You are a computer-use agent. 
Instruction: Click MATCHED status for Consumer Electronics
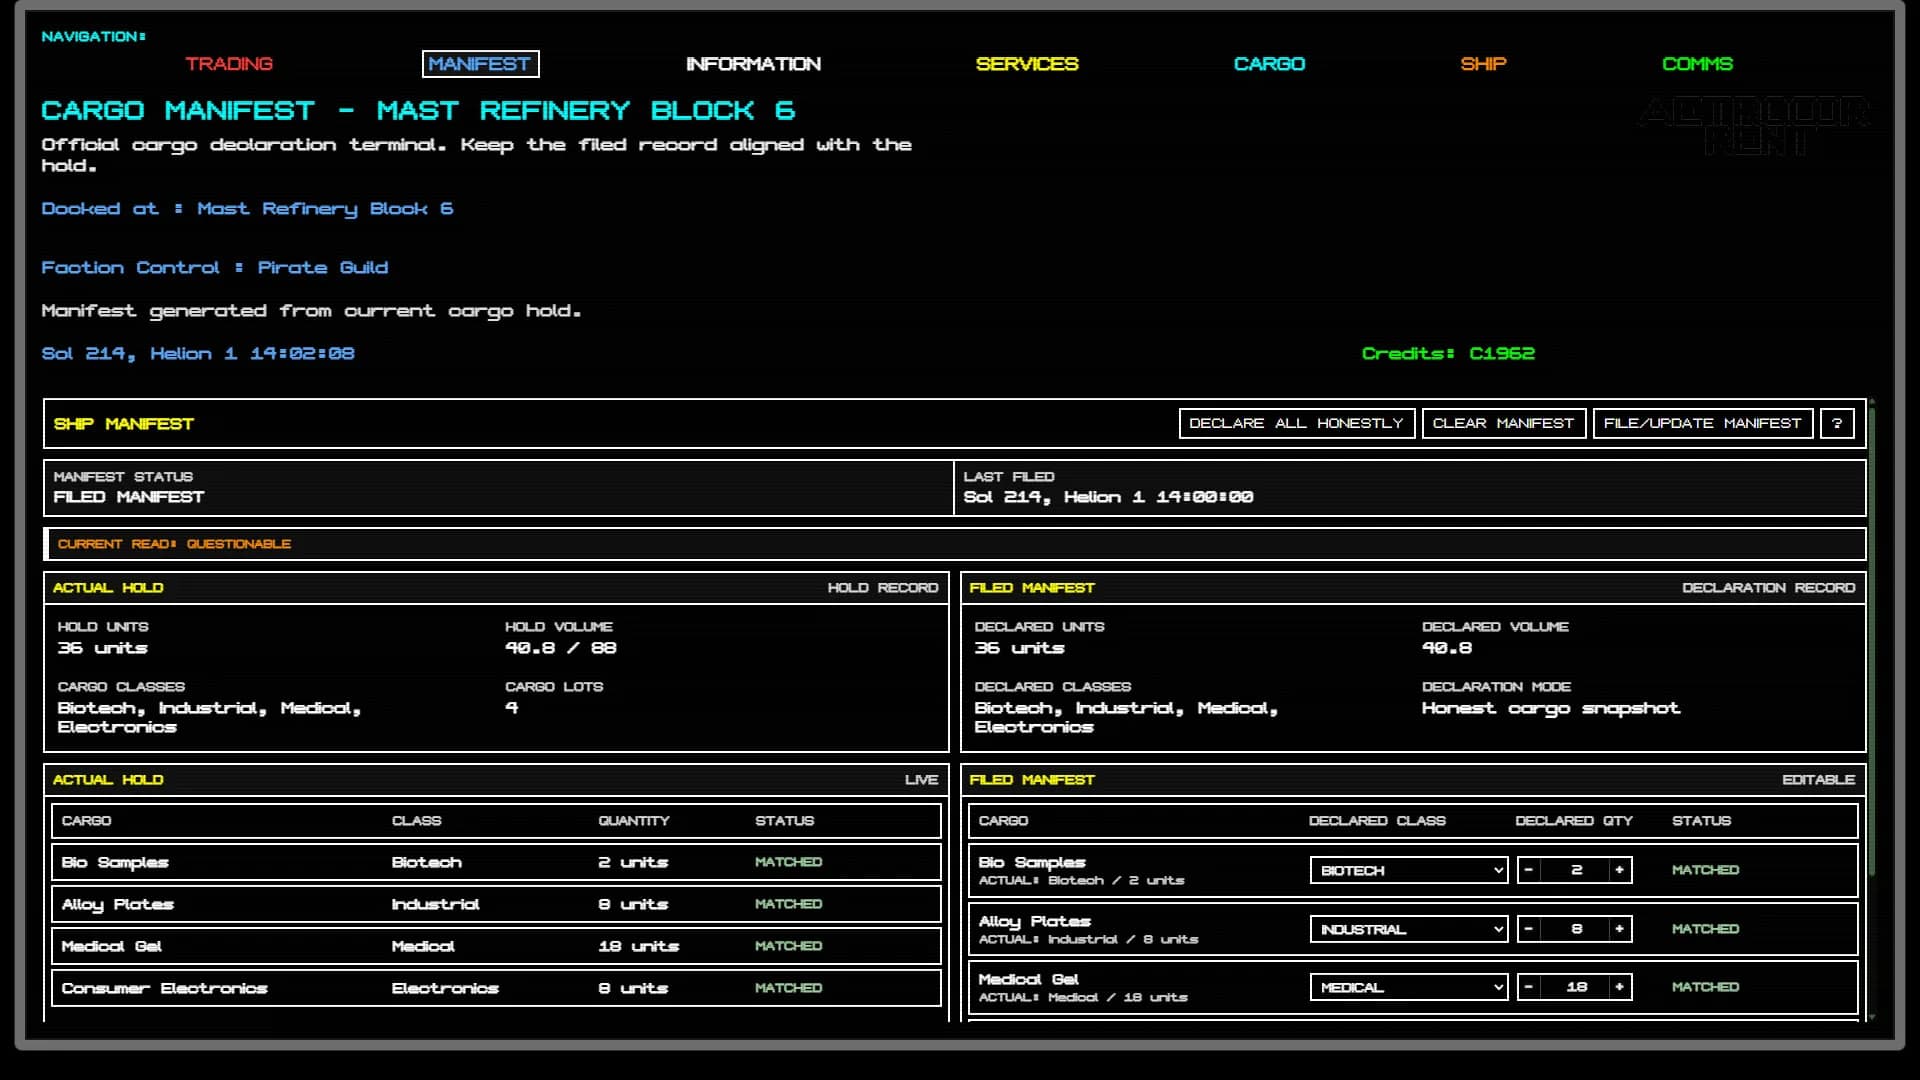(788, 988)
